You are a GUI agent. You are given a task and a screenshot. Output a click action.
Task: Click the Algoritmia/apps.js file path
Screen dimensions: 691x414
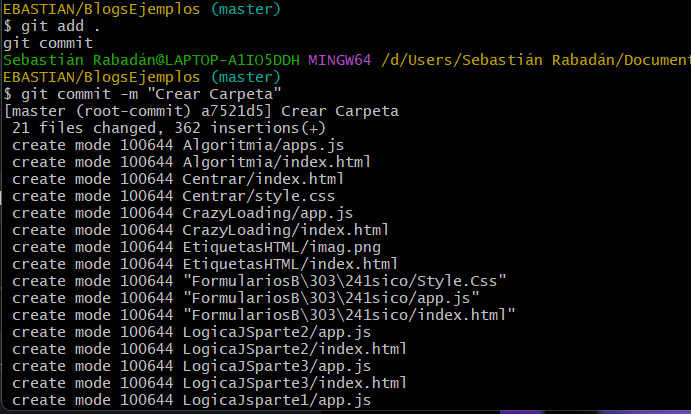(x=263, y=145)
